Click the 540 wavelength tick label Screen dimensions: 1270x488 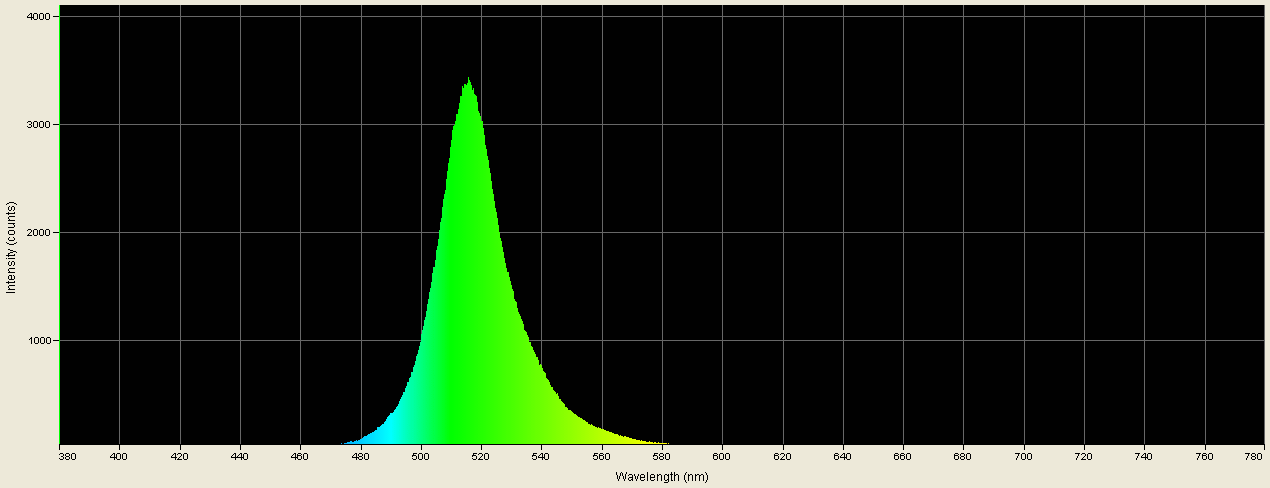[x=542, y=456]
